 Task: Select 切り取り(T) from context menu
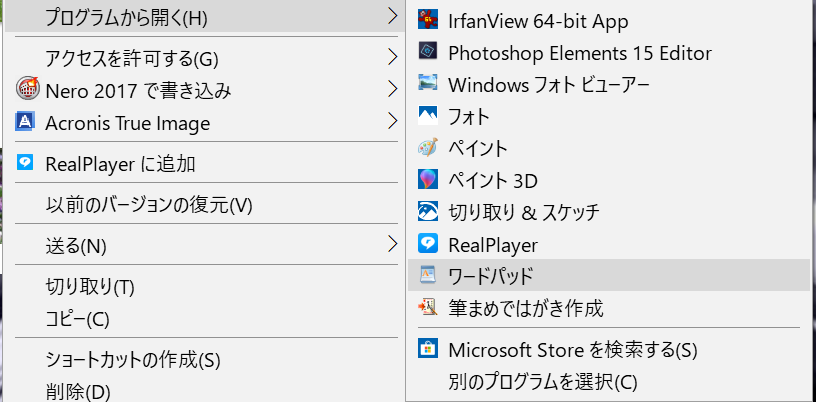pyautogui.click(x=205, y=286)
